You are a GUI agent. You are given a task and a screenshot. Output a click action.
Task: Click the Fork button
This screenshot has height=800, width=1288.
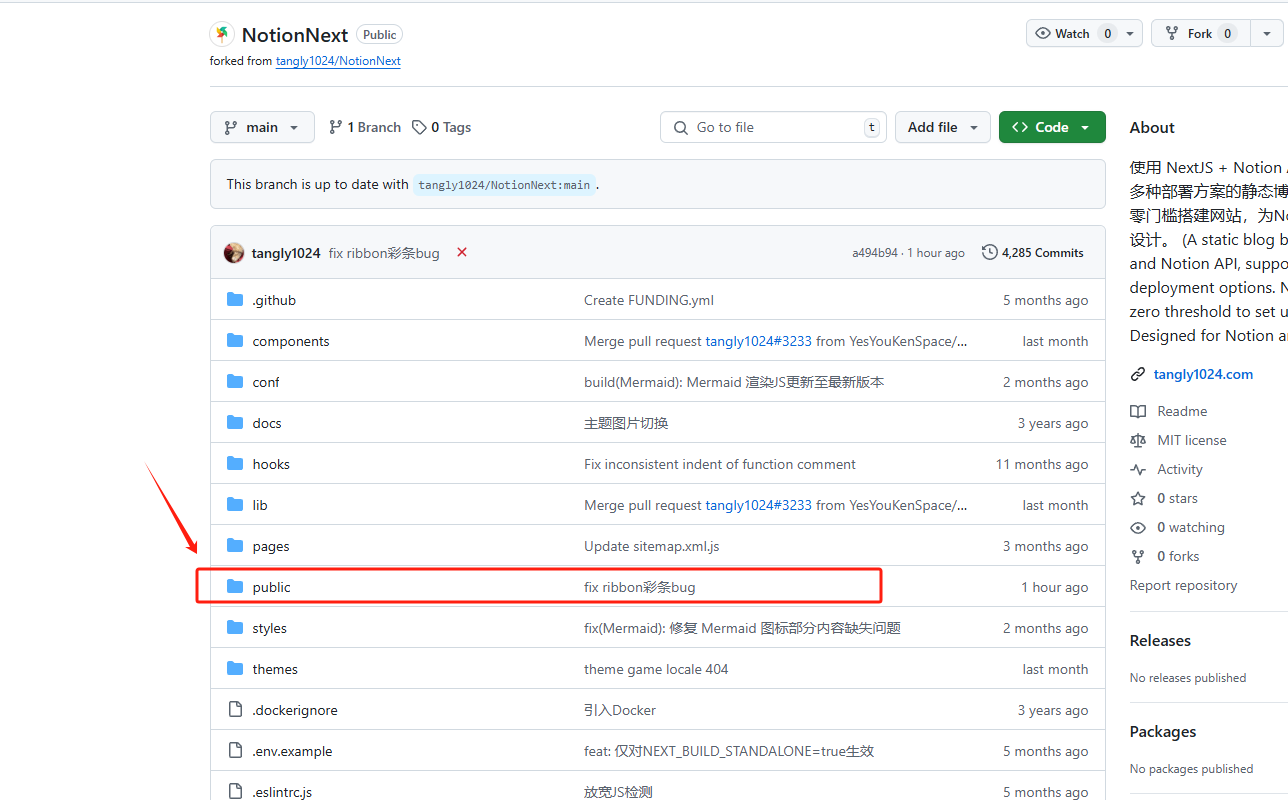click(1199, 33)
